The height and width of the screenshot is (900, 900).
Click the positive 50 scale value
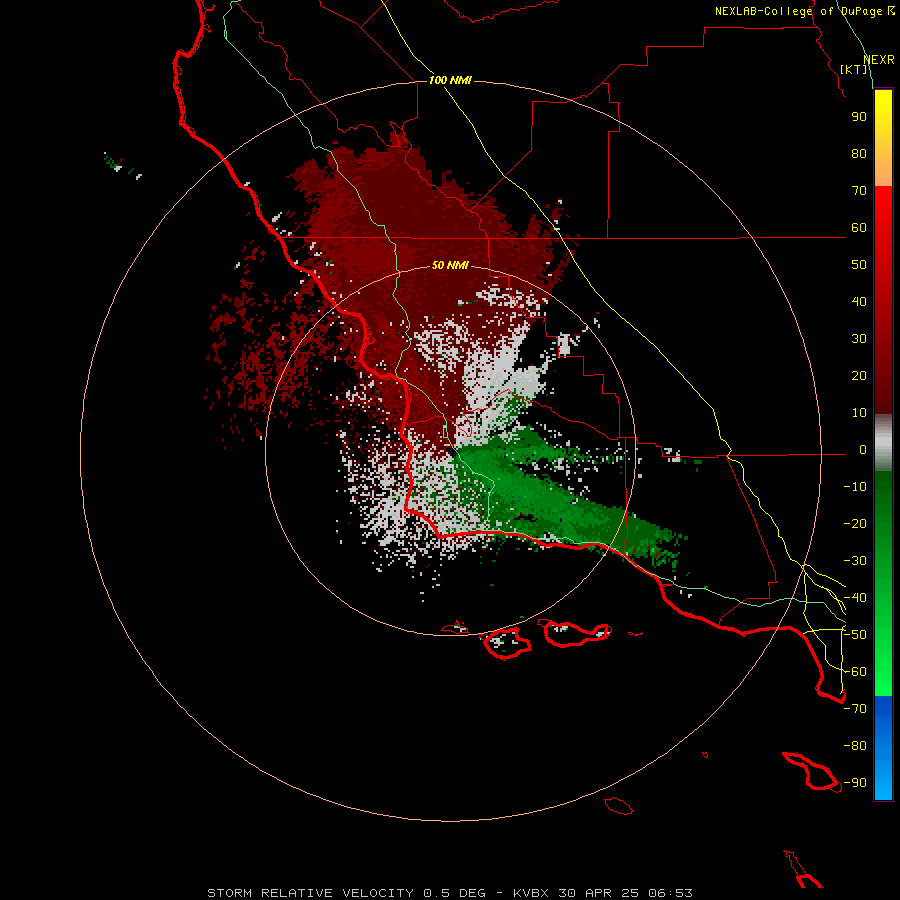coord(859,265)
